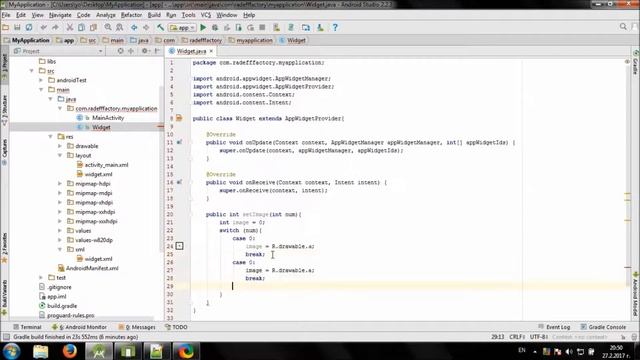Select AndroidManifest.xml in project tree

92,268
